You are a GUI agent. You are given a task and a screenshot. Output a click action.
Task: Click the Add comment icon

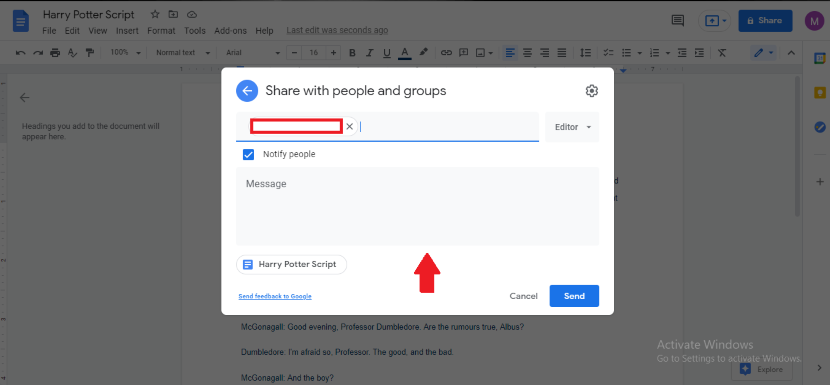tap(464, 52)
